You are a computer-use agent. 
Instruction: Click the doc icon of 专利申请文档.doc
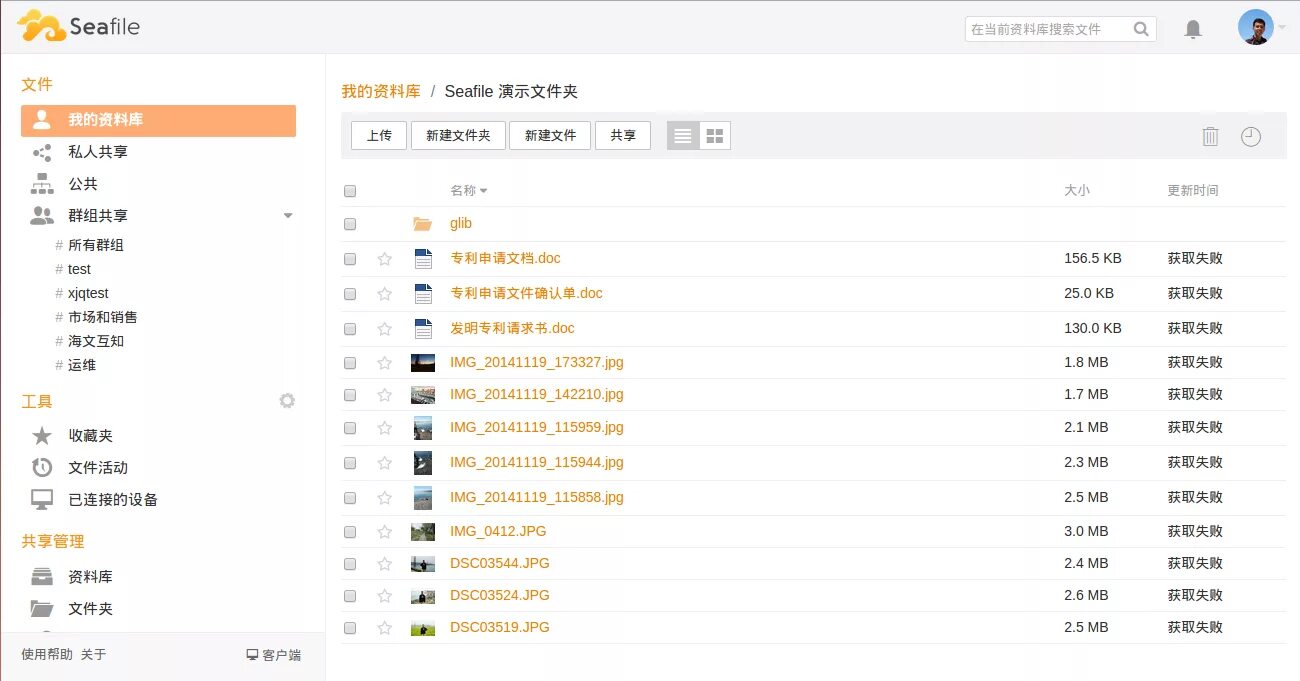[423, 259]
